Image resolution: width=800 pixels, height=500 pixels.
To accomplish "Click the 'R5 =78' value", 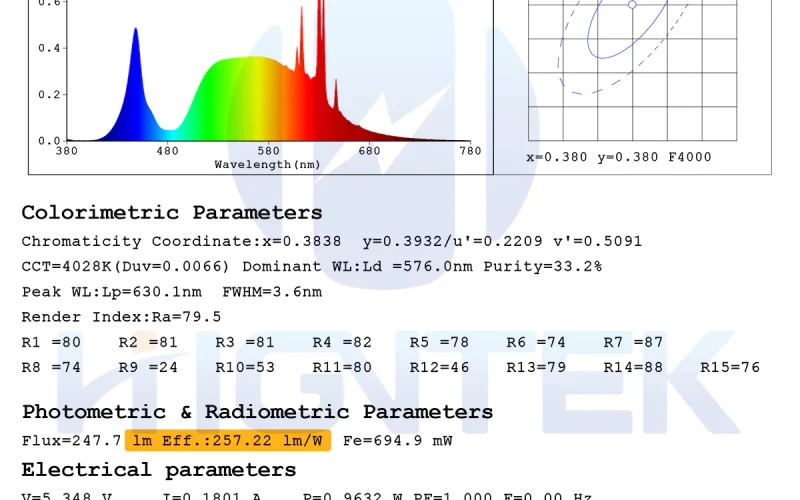I will click(439, 342).
